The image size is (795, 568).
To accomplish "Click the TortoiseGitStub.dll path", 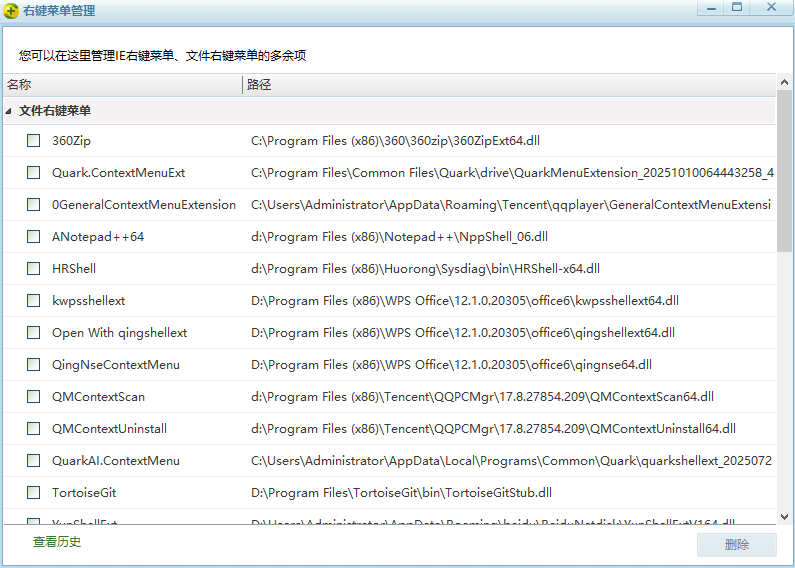I will point(401,492).
